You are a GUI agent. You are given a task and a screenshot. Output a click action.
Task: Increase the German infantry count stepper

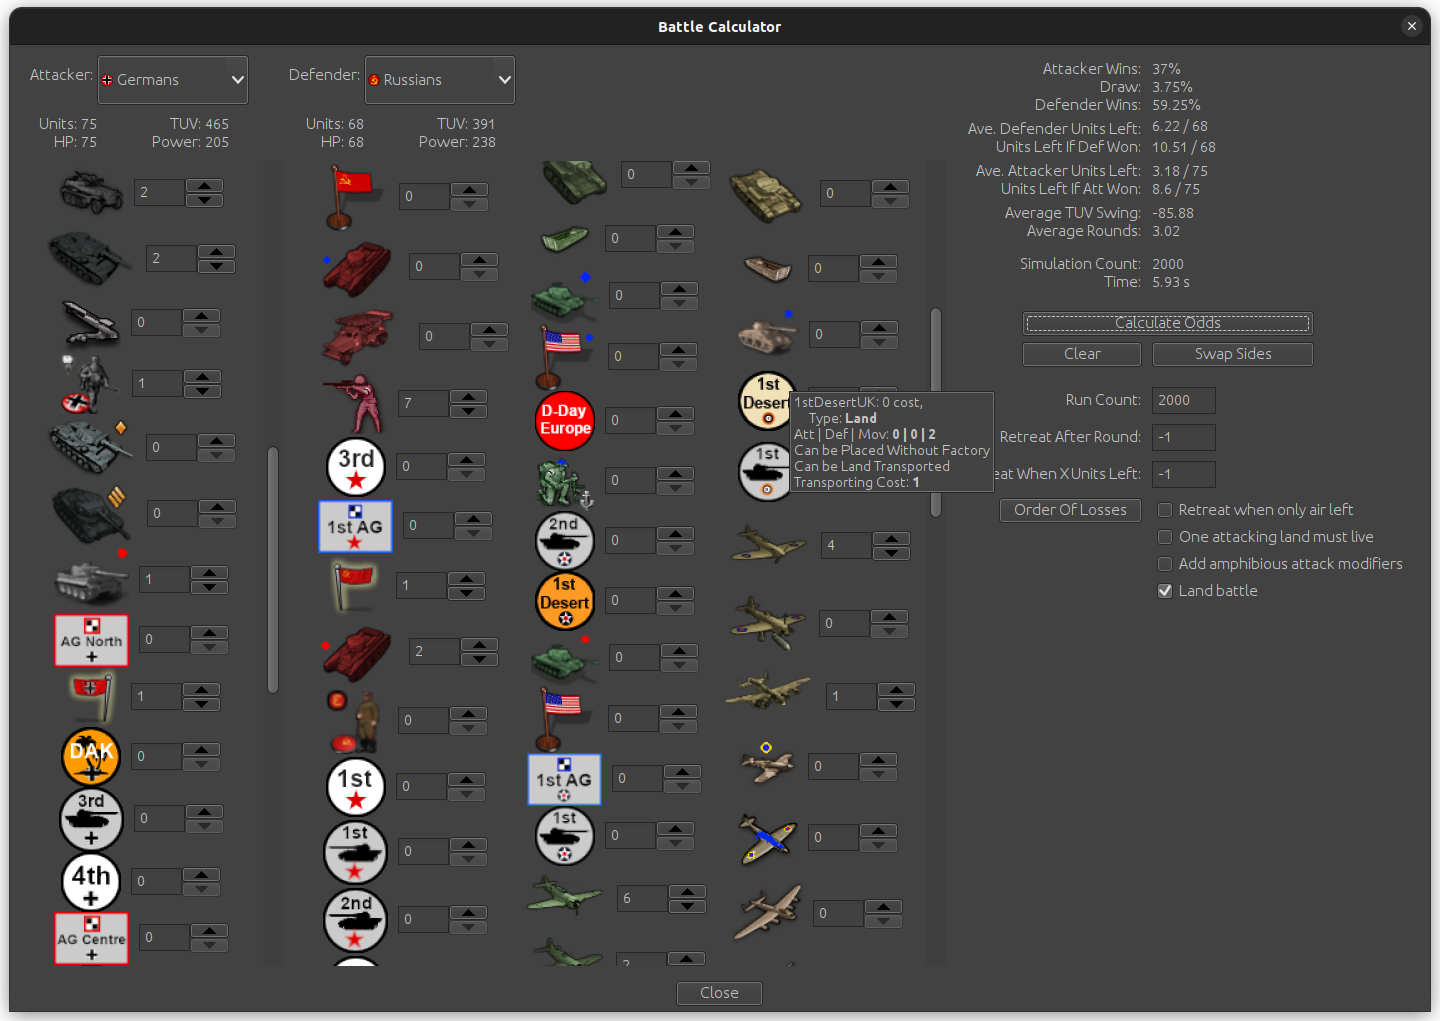click(203, 377)
